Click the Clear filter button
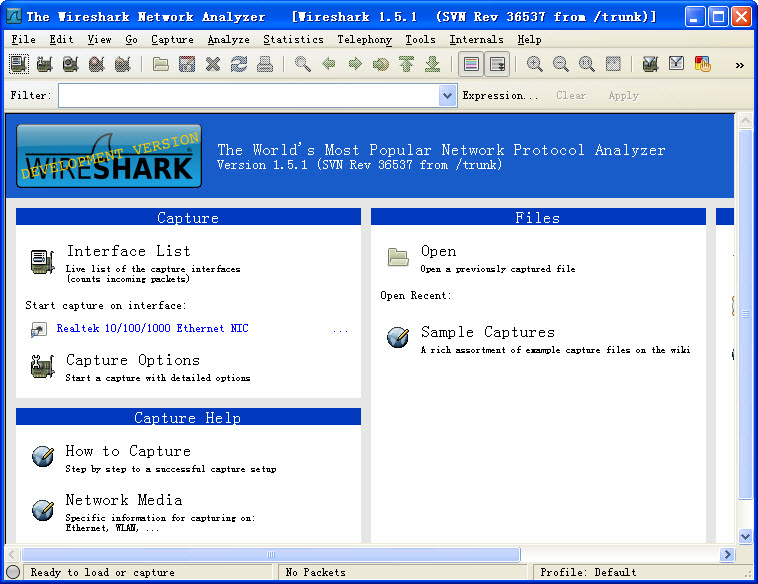The image size is (758, 584). (x=571, y=95)
